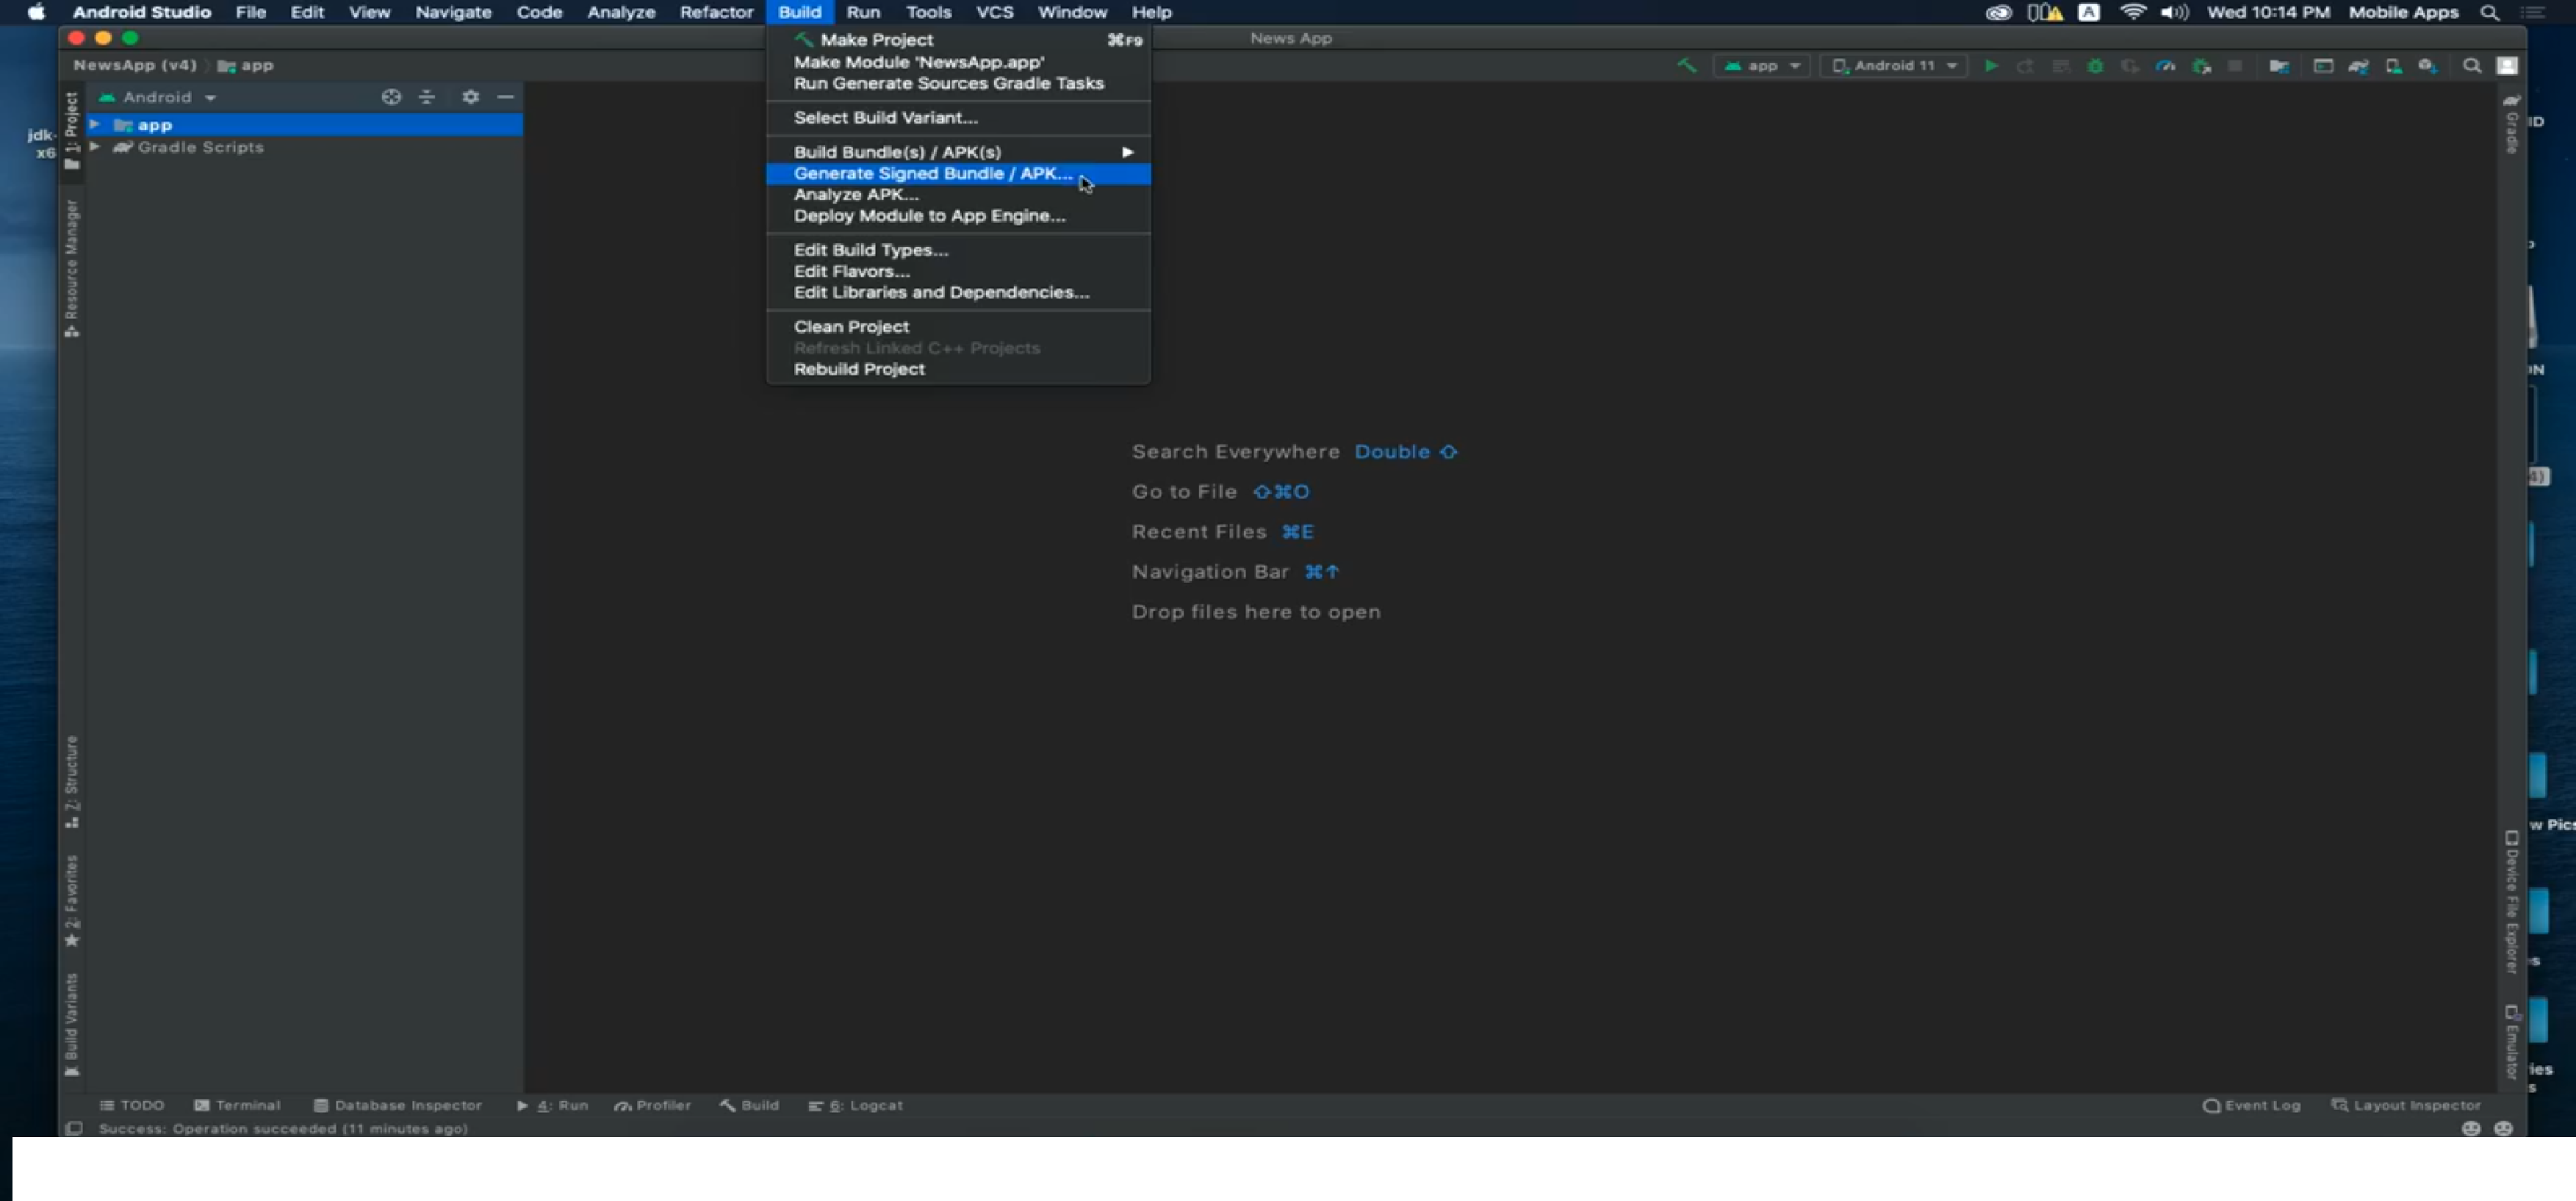Image resolution: width=2576 pixels, height=1201 pixels.
Task: Click the Wi-Fi icon in macOS menu bar
Action: pyautogui.click(x=2133, y=12)
